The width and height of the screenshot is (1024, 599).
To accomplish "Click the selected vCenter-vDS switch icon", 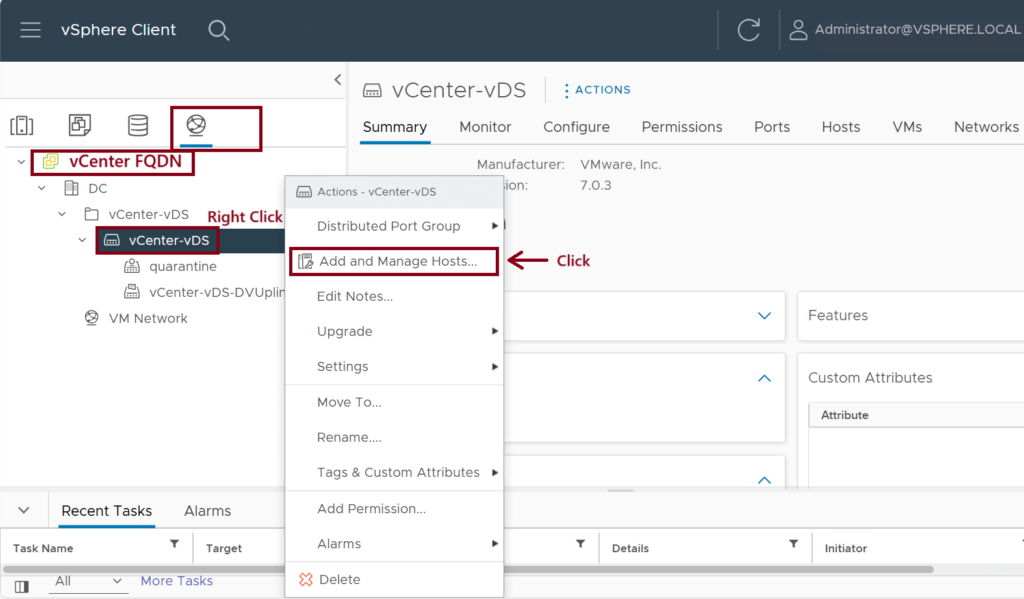I will 112,240.
